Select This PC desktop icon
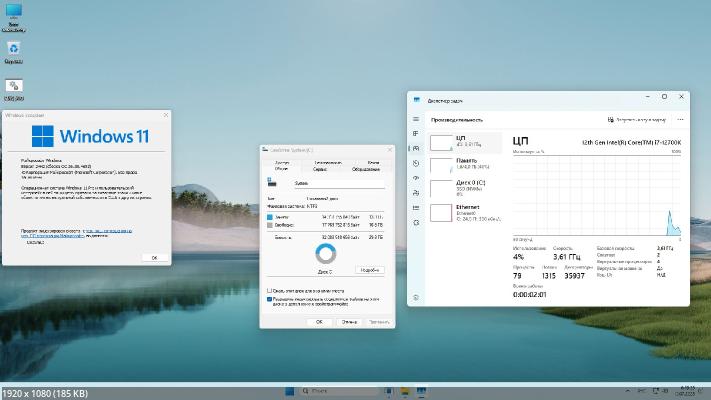Viewport: 711px width, 400px height. [x=14, y=17]
